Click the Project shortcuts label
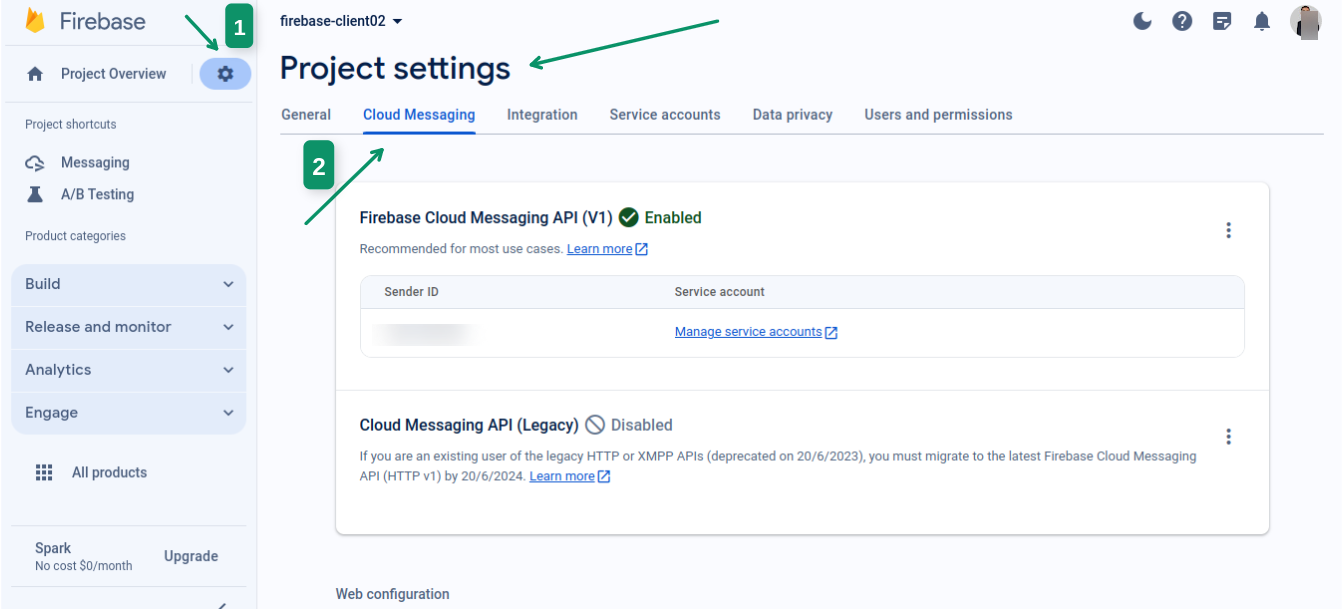Viewport: 1343px width, 609px height. [x=70, y=124]
